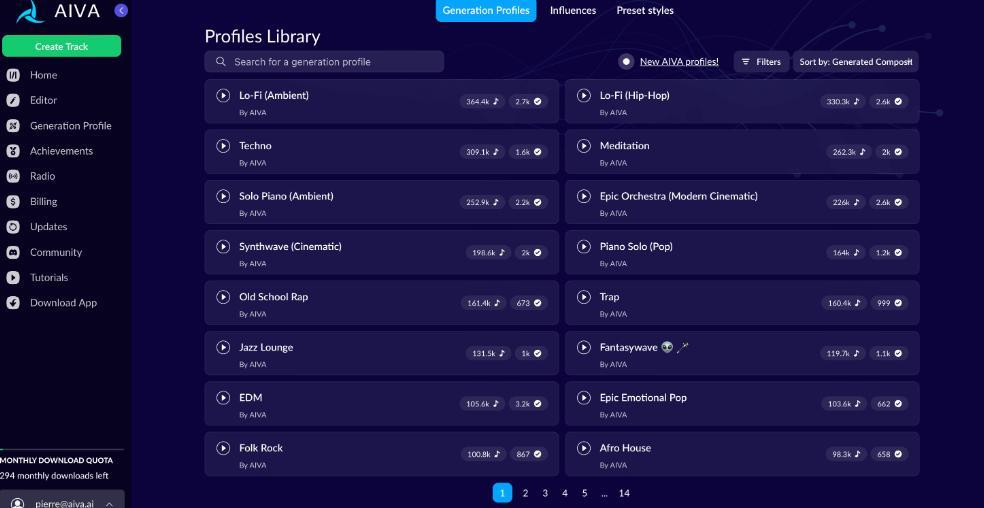Play the Old School Rap preview
The image size is (984, 508).
point(223,297)
